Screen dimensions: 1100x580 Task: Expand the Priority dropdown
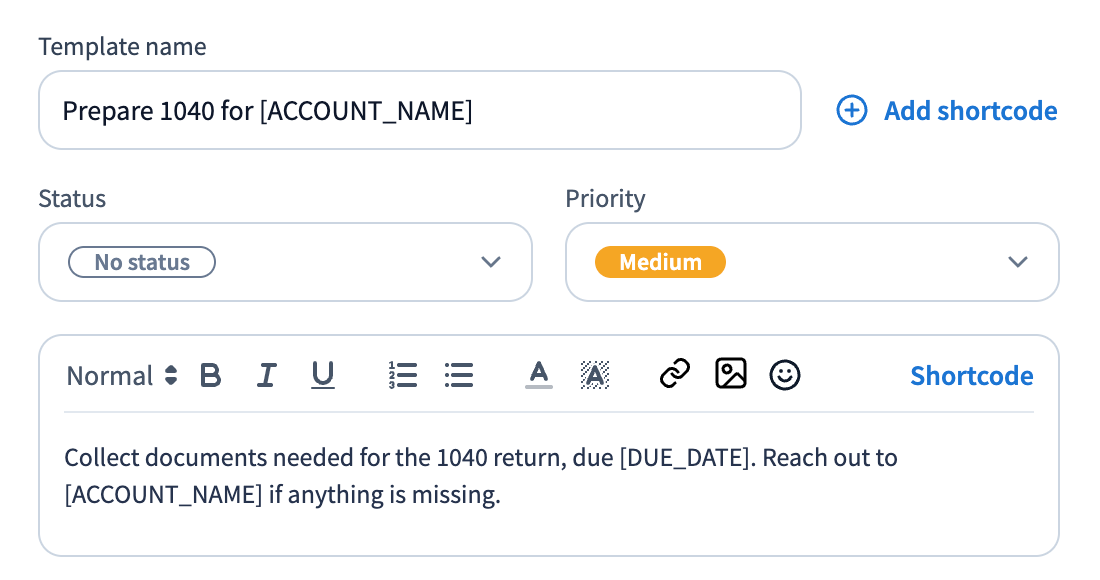(x=812, y=262)
